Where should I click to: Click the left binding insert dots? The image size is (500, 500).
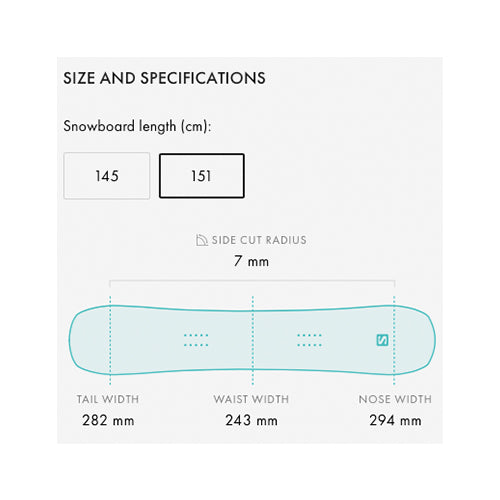coord(196,340)
